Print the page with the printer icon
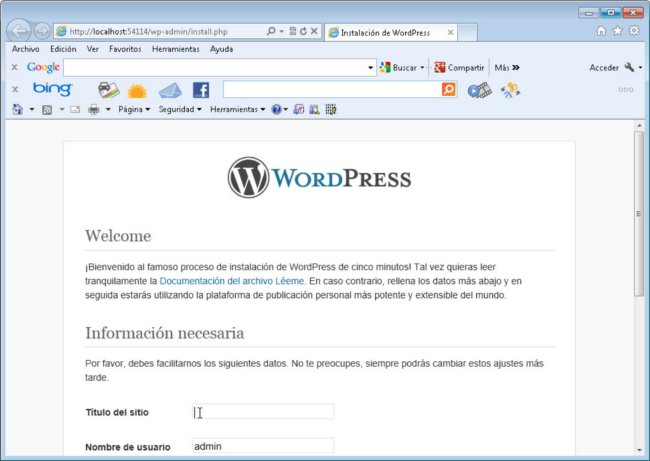The width and height of the screenshot is (650, 461). click(x=94, y=109)
